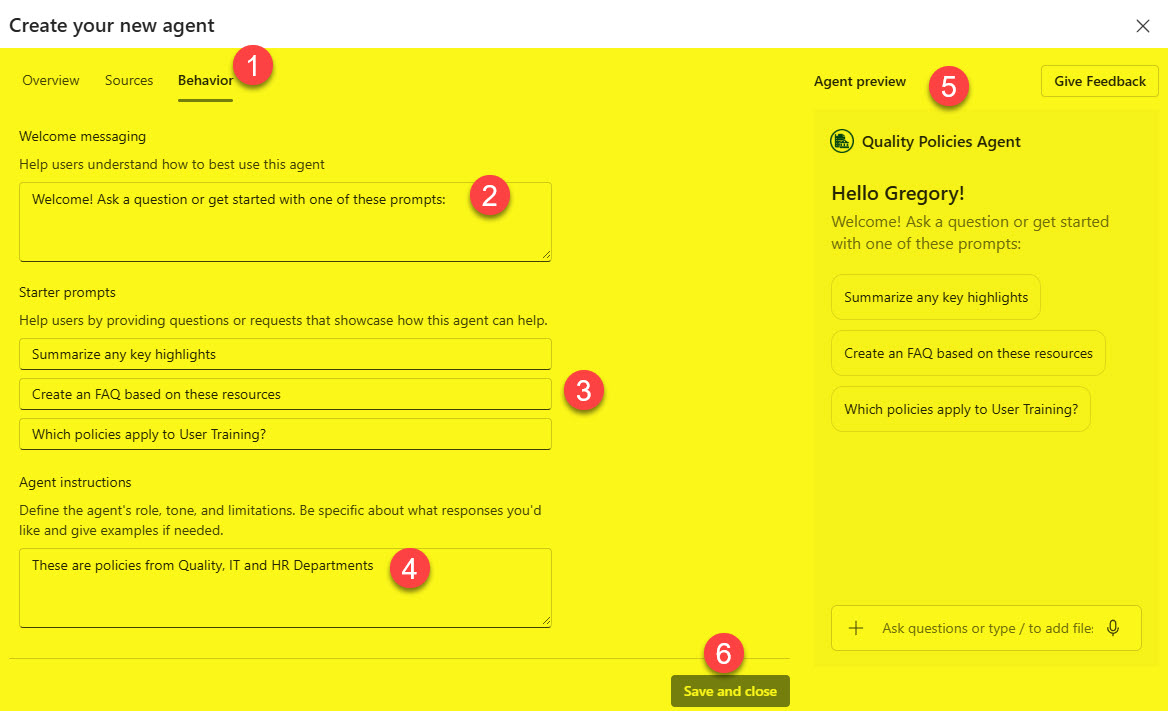Click the Welcome messaging text box
1168x711 pixels.
[x=285, y=220]
